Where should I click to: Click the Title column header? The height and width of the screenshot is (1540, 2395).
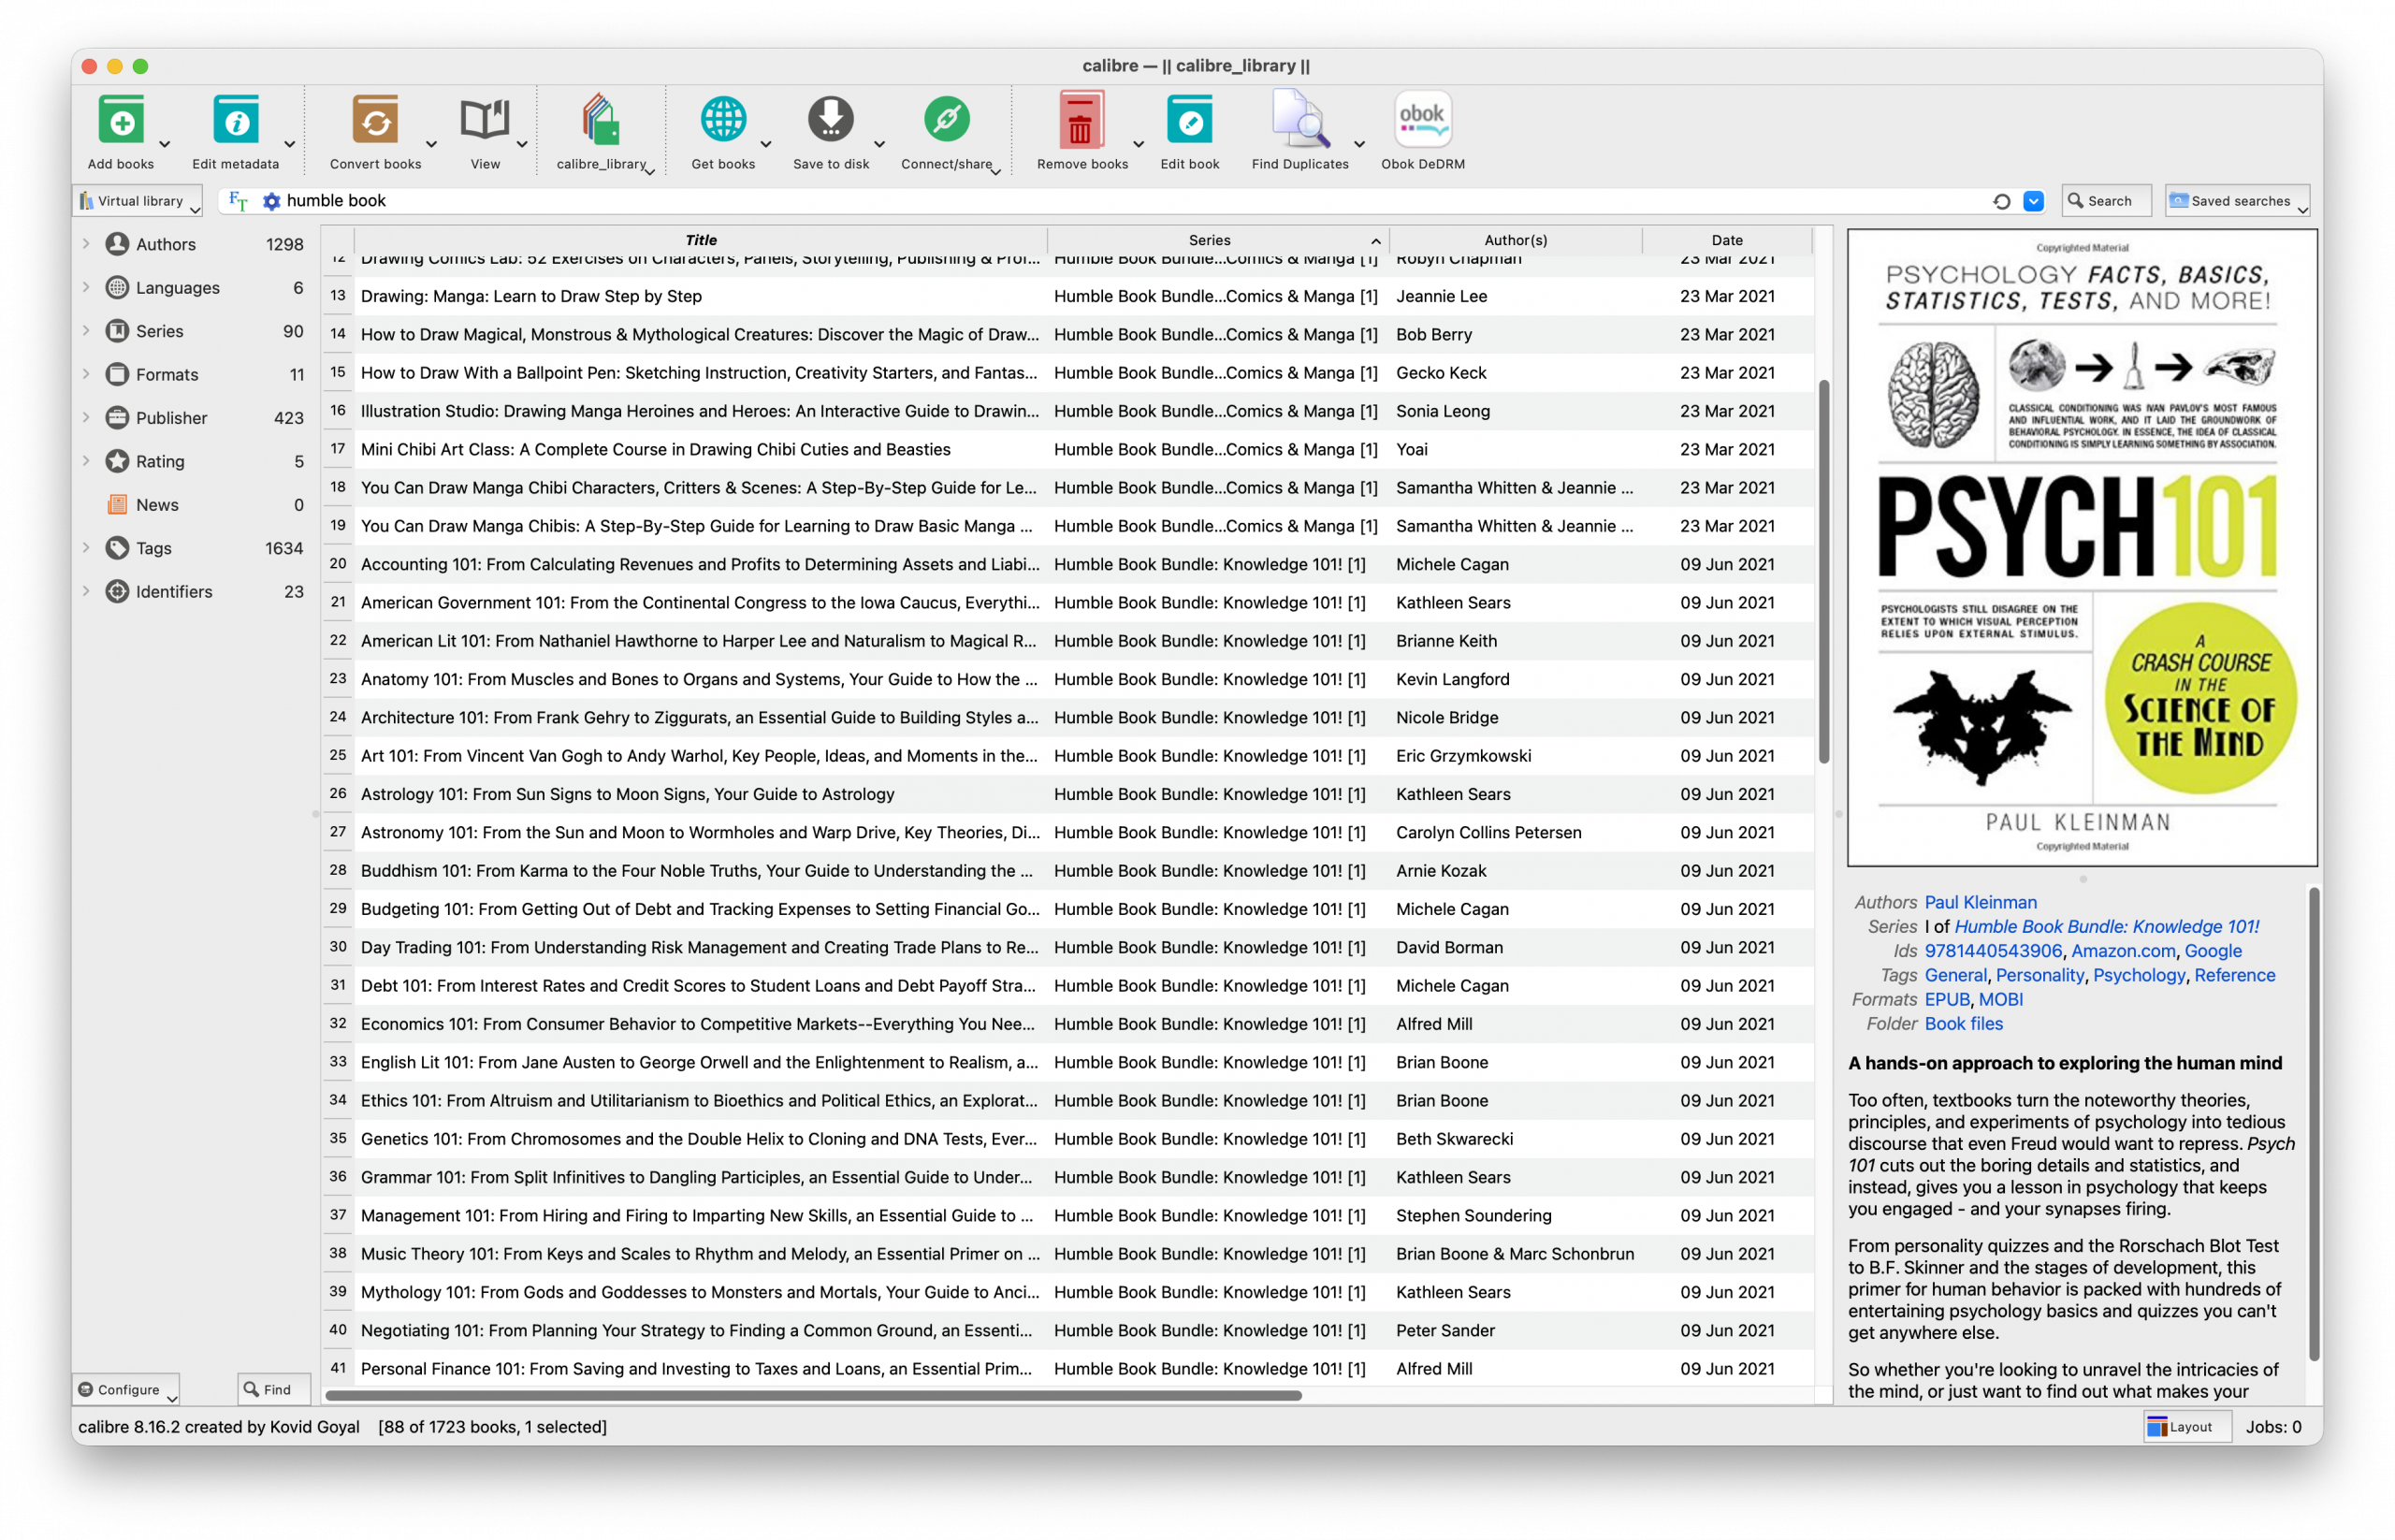700,240
